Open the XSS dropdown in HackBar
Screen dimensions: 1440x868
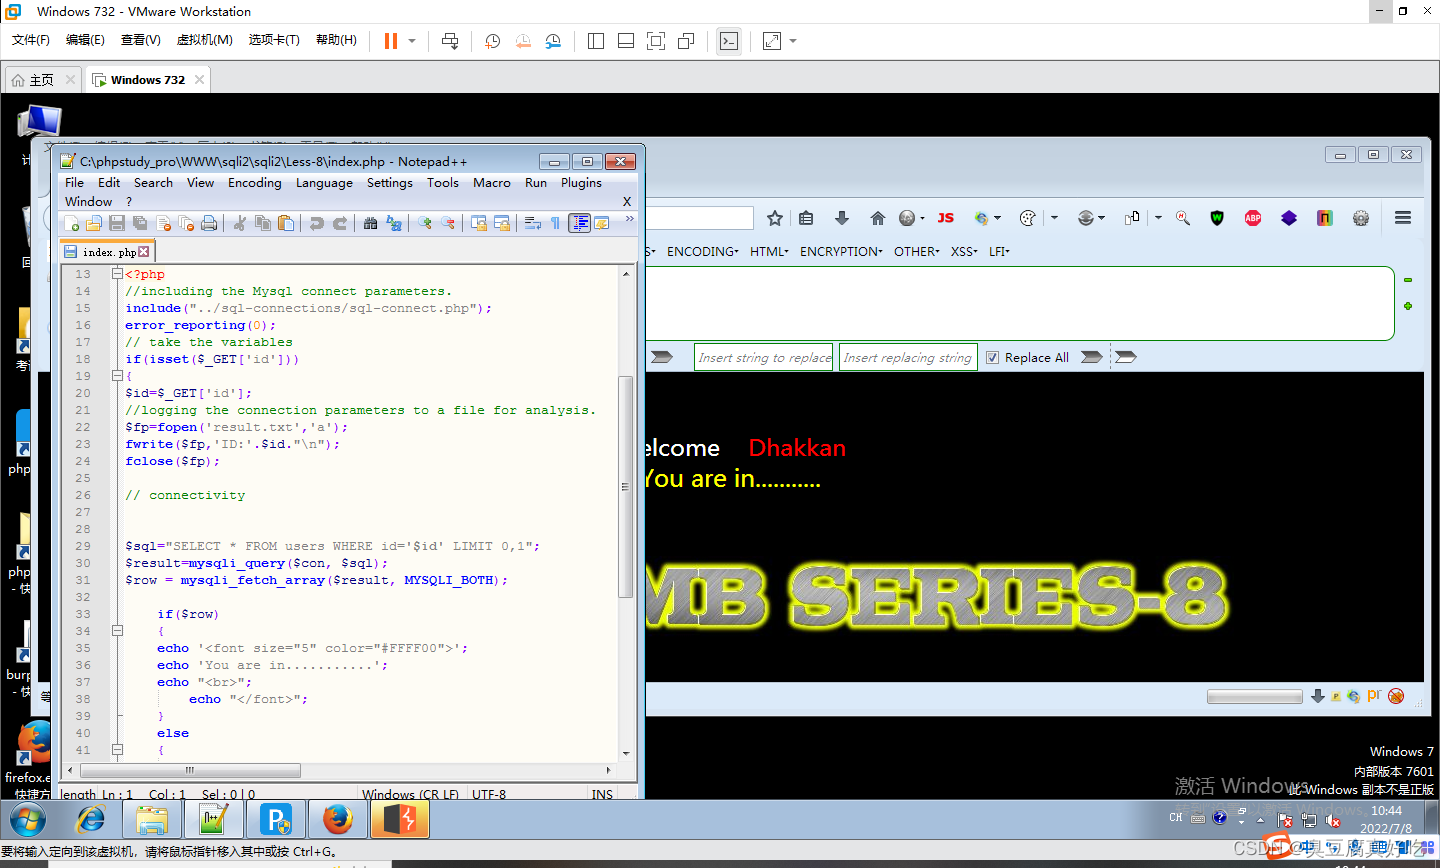[x=963, y=251]
